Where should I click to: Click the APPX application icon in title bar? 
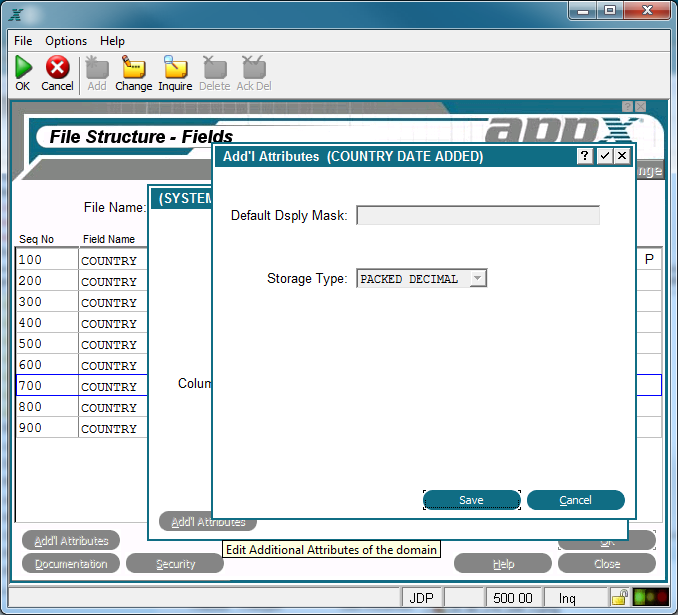[16, 14]
